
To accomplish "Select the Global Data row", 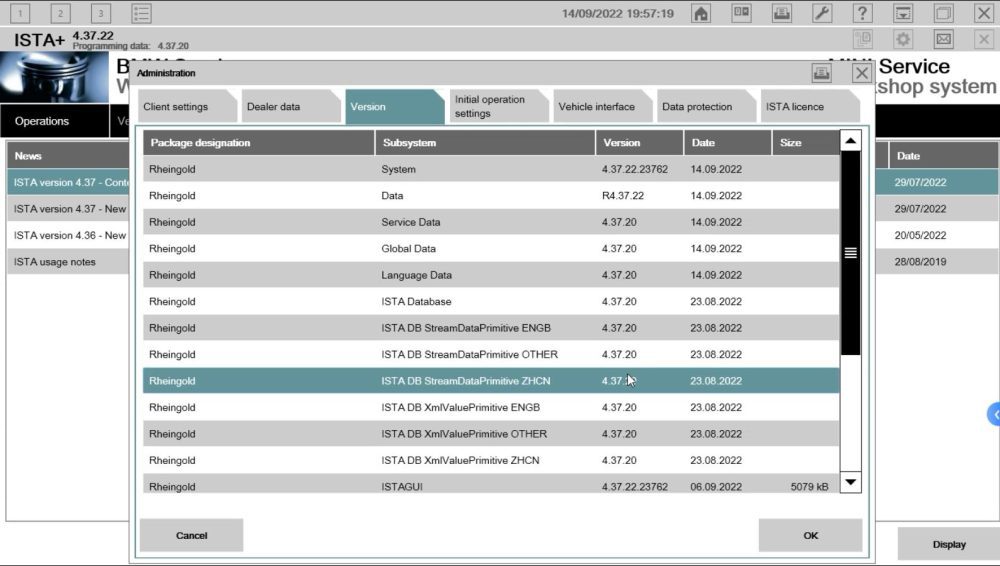I will [x=491, y=249].
